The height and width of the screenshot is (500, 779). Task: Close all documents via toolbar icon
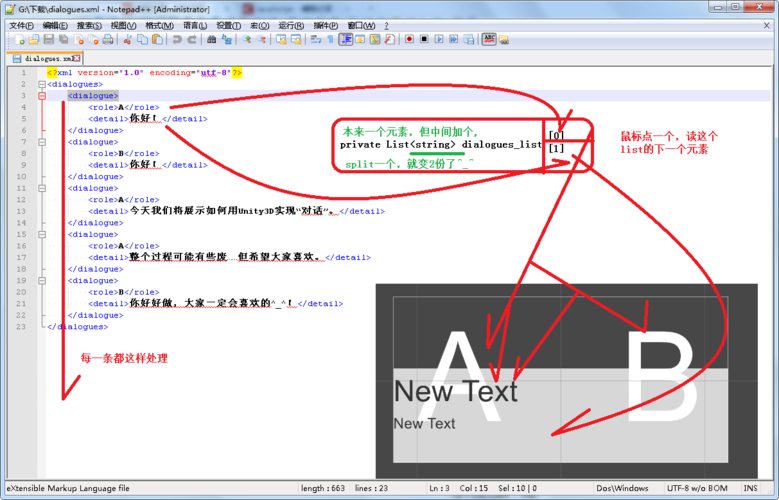click(93, 39)
